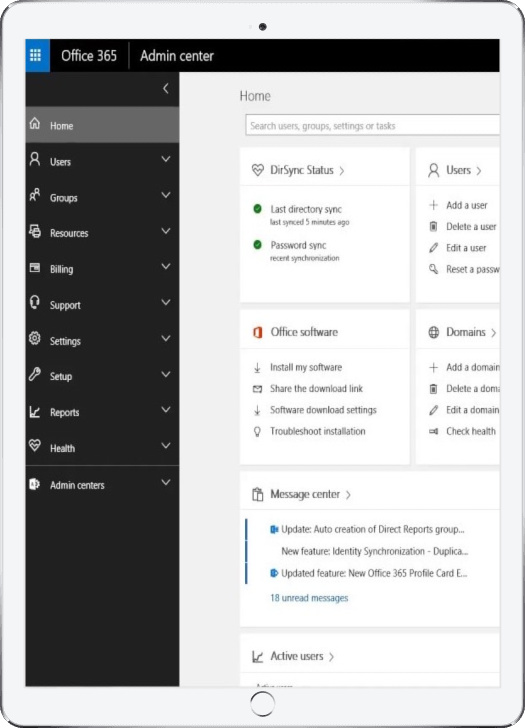Click the Reports chart icon in sidebar

point(35,411)
